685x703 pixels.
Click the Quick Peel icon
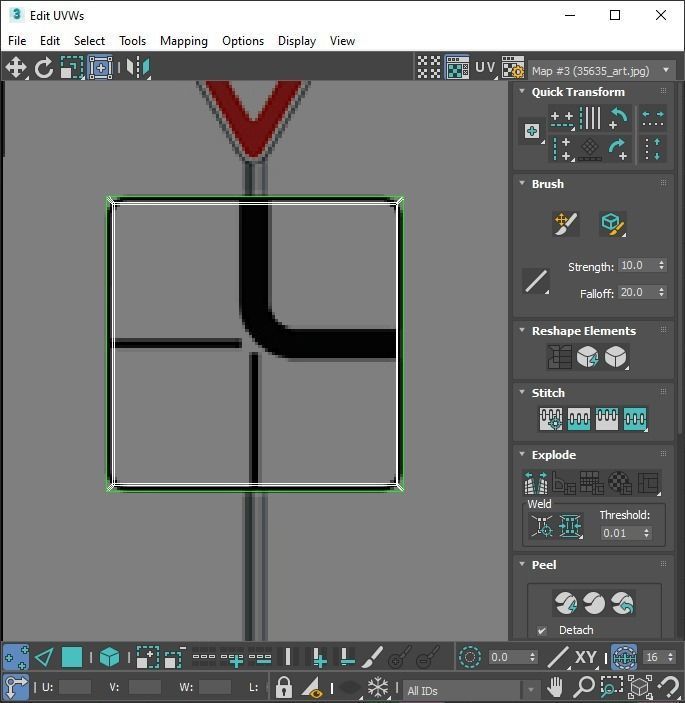566,603
